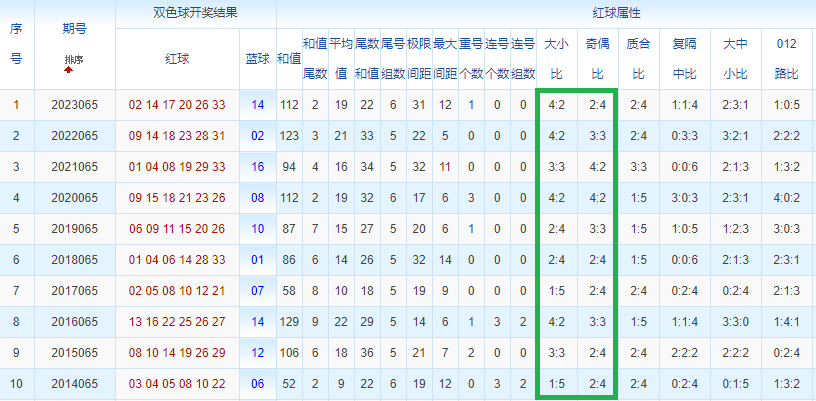Click the red sort arrow under 期号

(x=68, y=70)
